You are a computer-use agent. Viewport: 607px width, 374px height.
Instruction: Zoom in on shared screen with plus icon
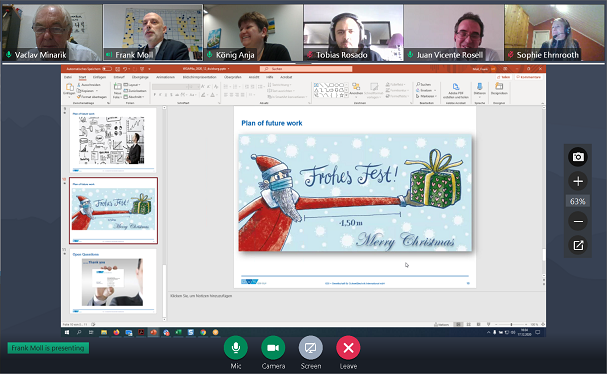click(x=578, y=181)
